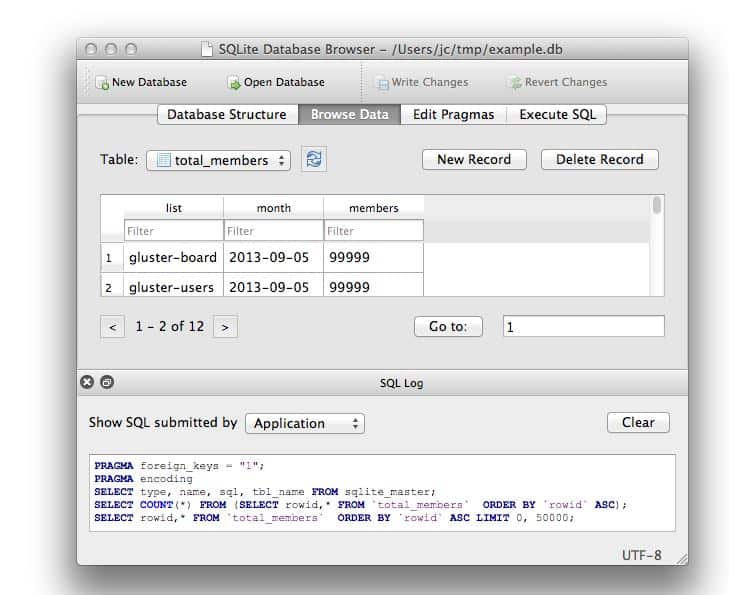The width and height of the screenshot is (729, 595).
Task: Click the Filter field under the list column
Action: coord(173,231)
